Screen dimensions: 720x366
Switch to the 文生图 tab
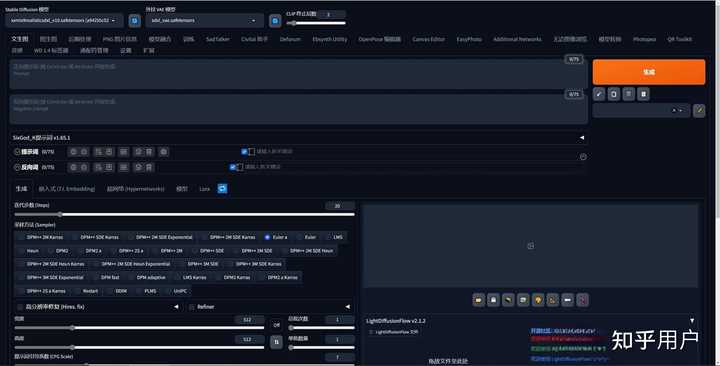(20, 39)
